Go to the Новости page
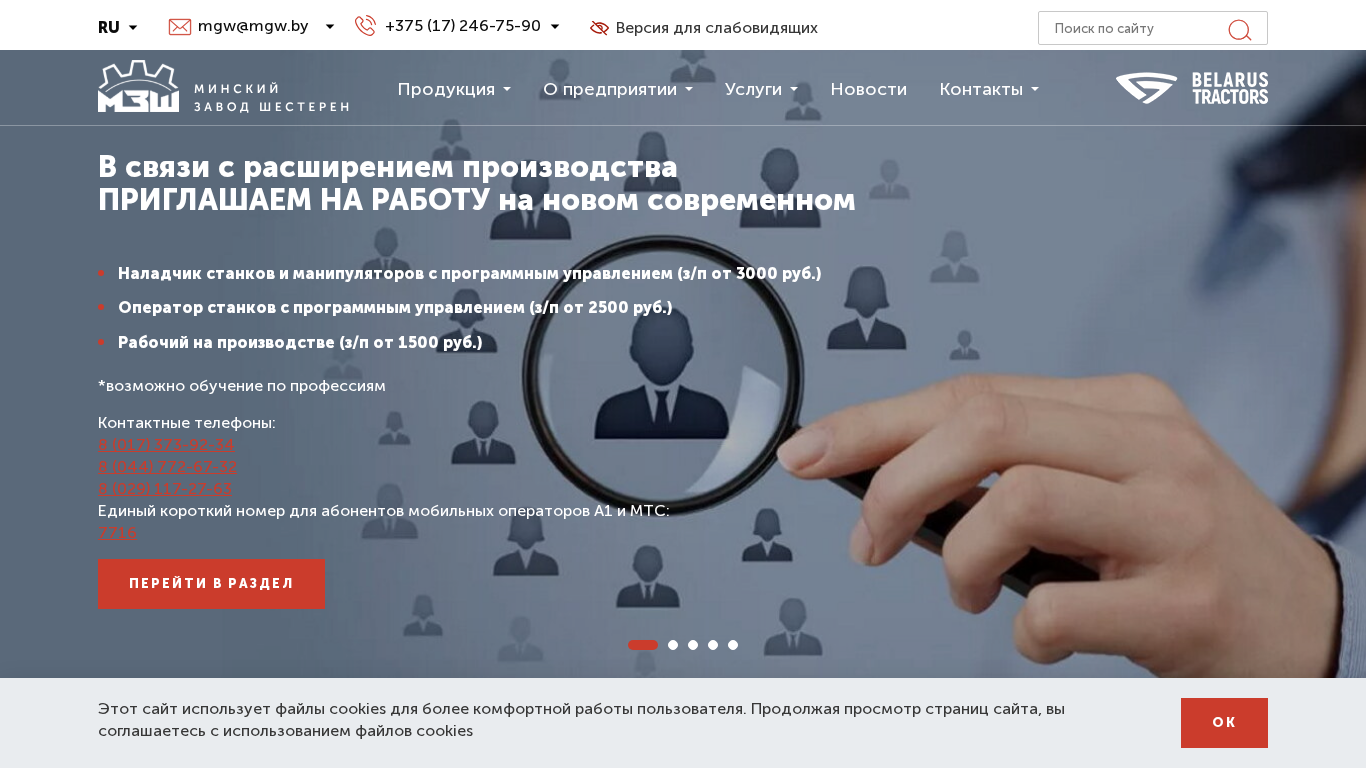 coord(869,89)
